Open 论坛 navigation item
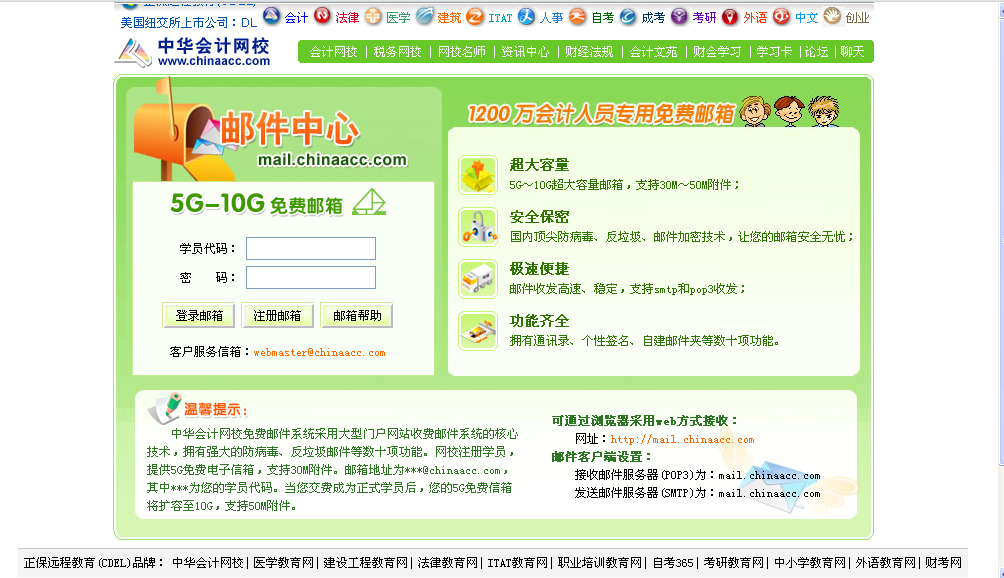1004x578 pixels. [x=816, y=52]
